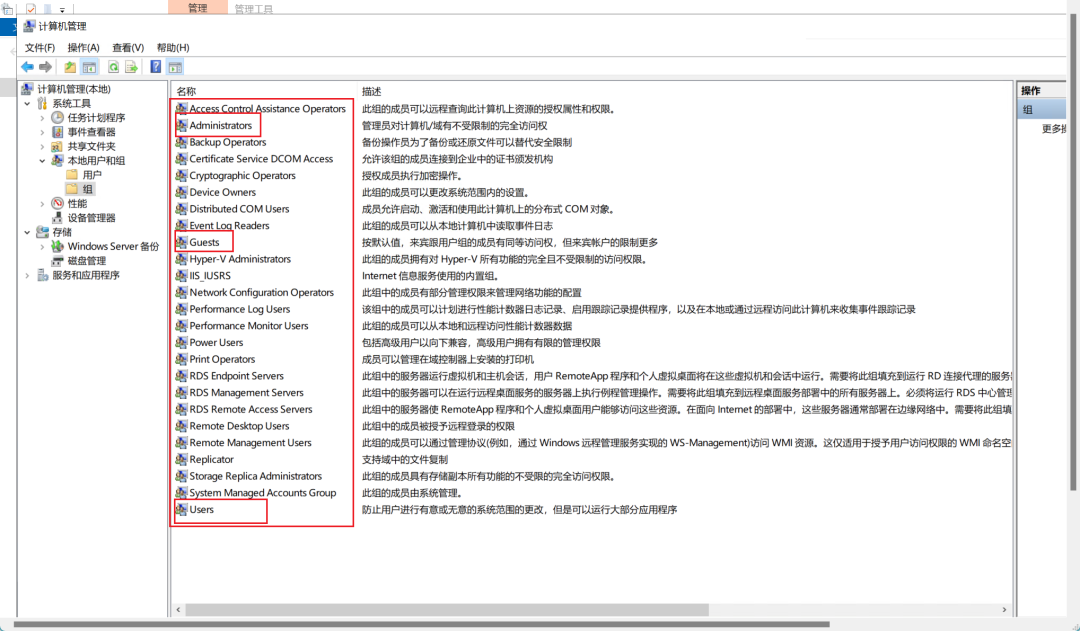Image resolution: width=1080 pixels, height=631 pixels.
Task: Expand the 性能 tree node
Action: (42, 204)
